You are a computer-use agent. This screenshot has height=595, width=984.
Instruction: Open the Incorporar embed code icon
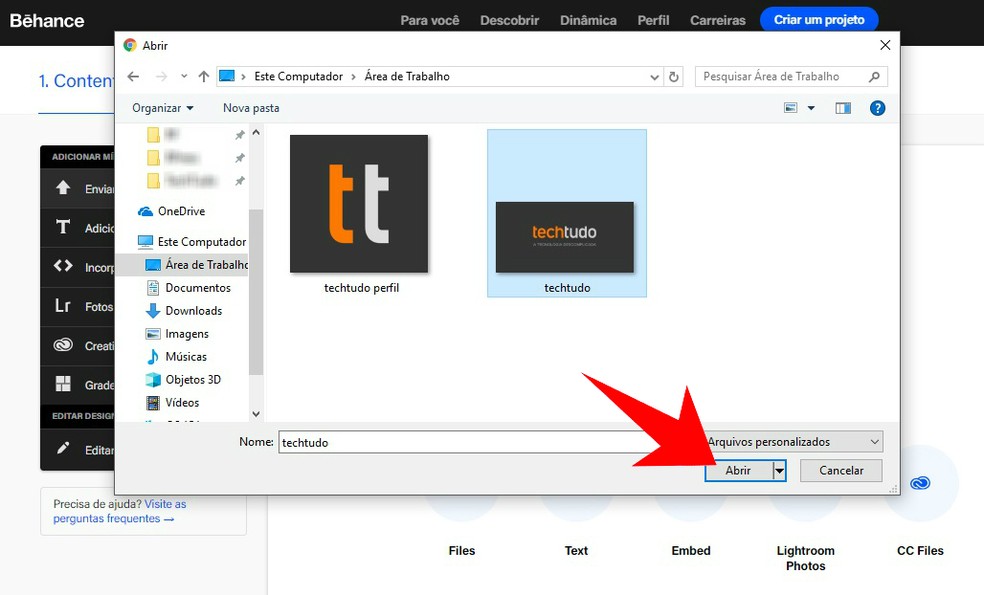(x=63, y=267)
